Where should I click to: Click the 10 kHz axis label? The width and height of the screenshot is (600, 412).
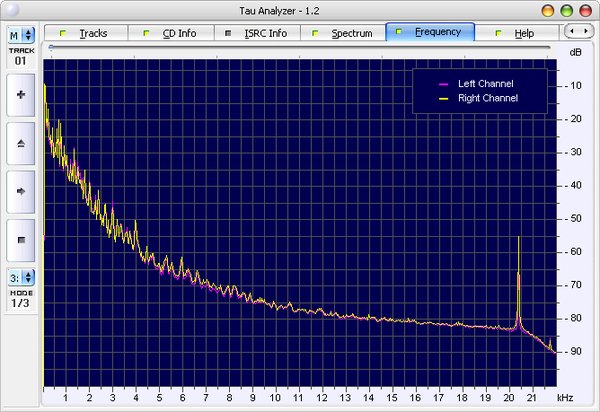tap(275, 398)
